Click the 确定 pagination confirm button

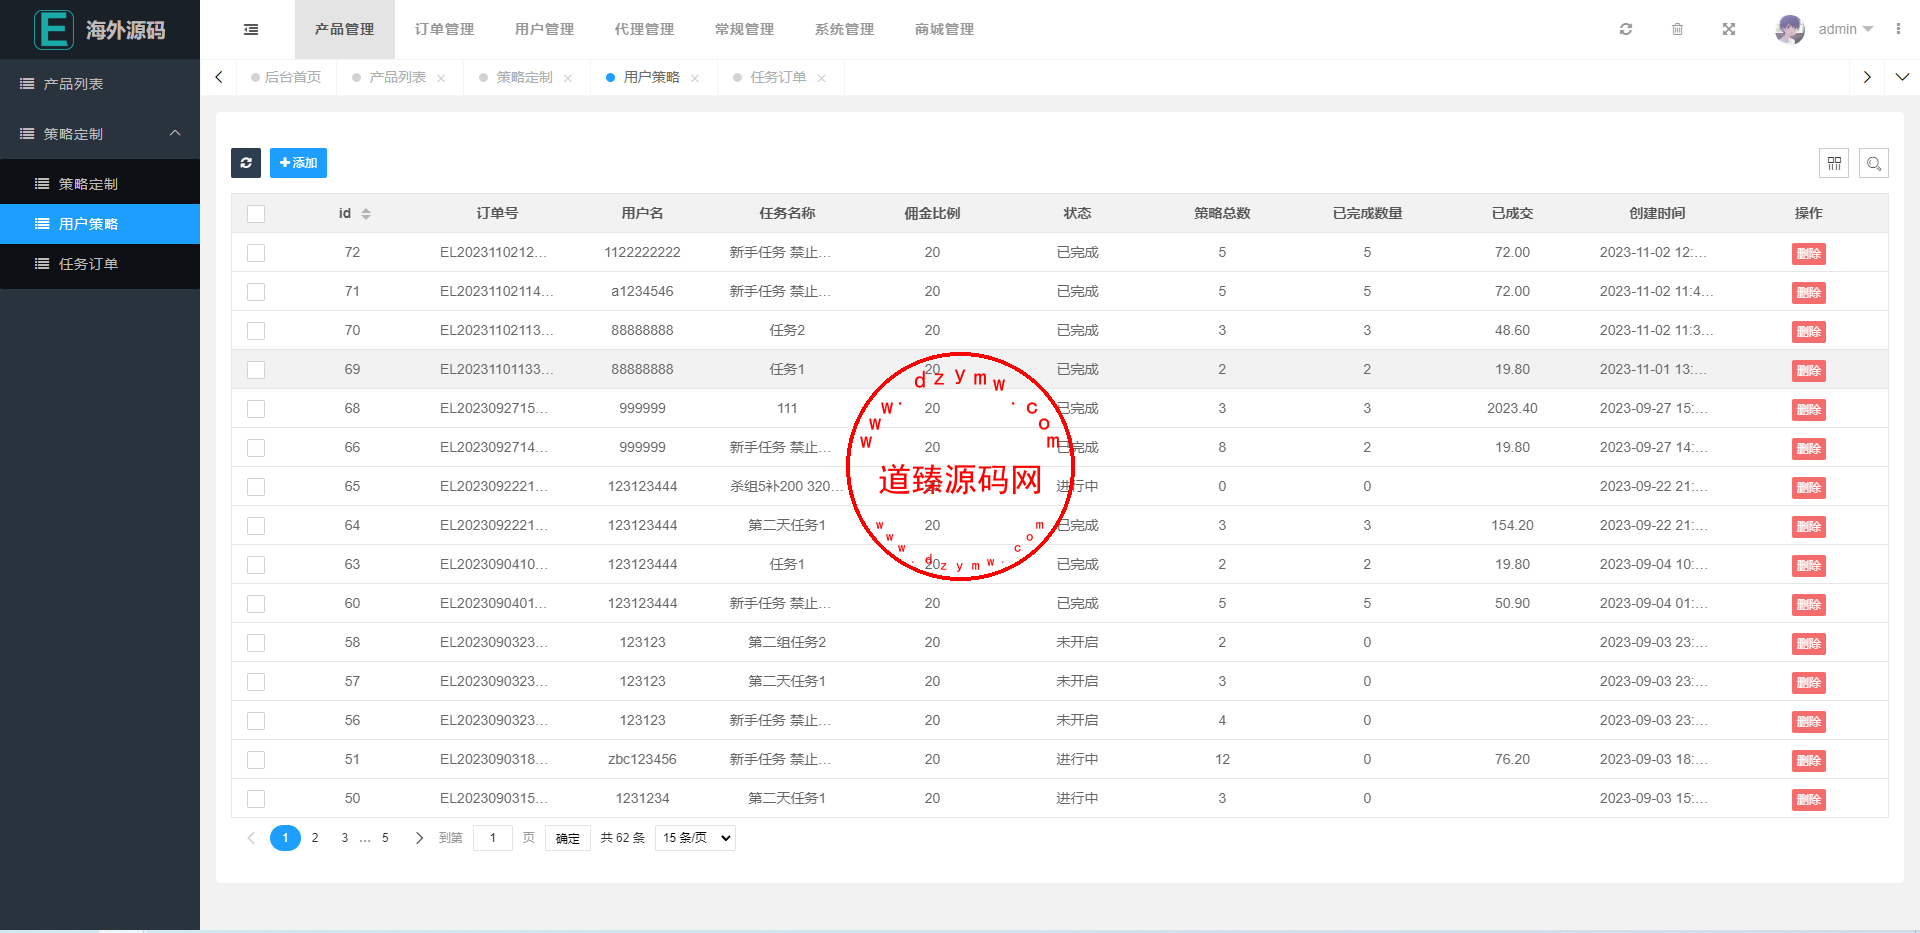pos(568,838)
